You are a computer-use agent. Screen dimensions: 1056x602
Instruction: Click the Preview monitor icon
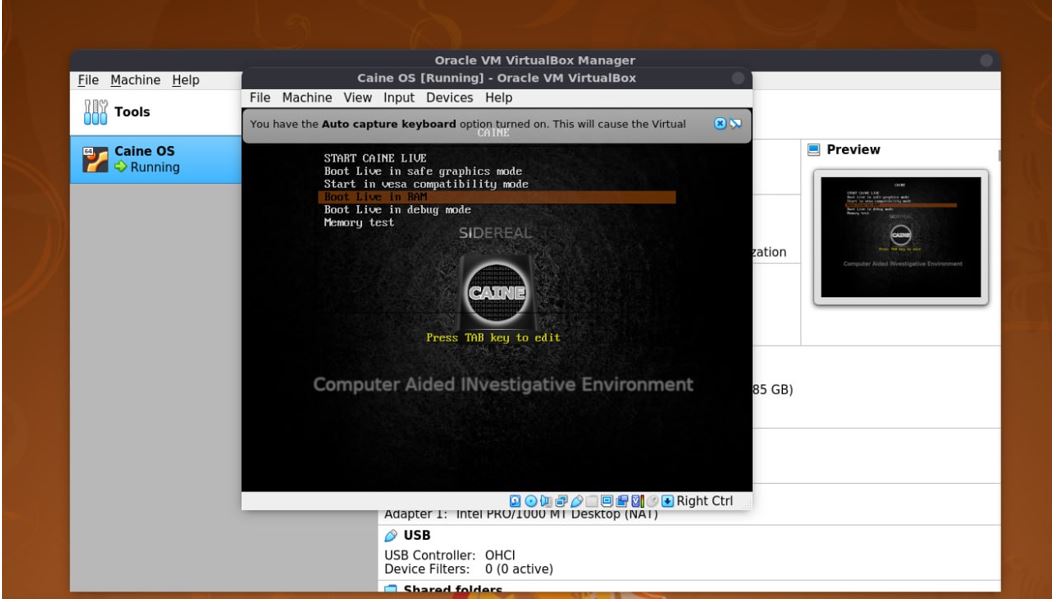(814, 149)
